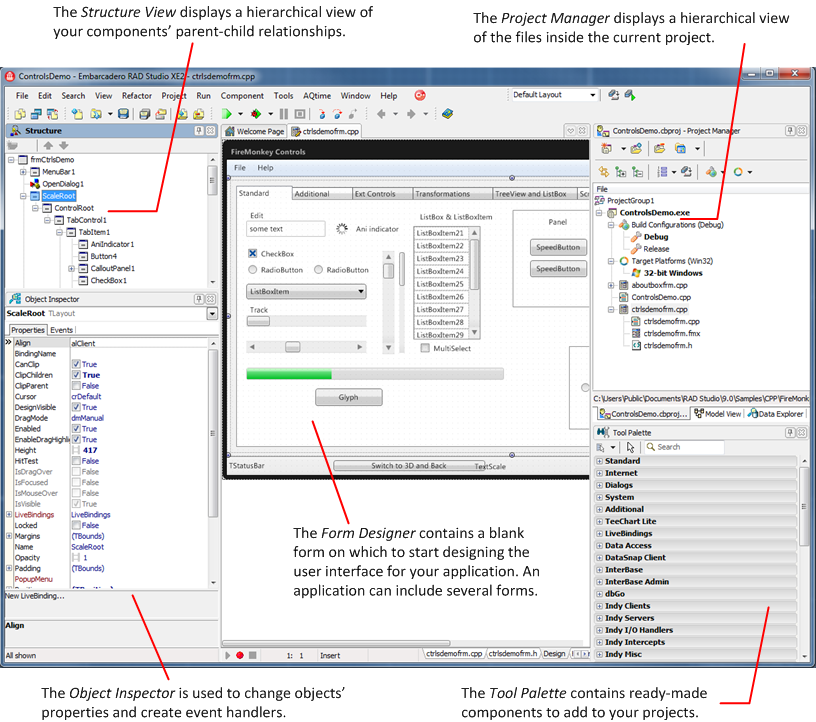The width and height of the screenshot is (816, 722).
Task: Open the Data Explorer tab
Action: click(x=776, y=414)
